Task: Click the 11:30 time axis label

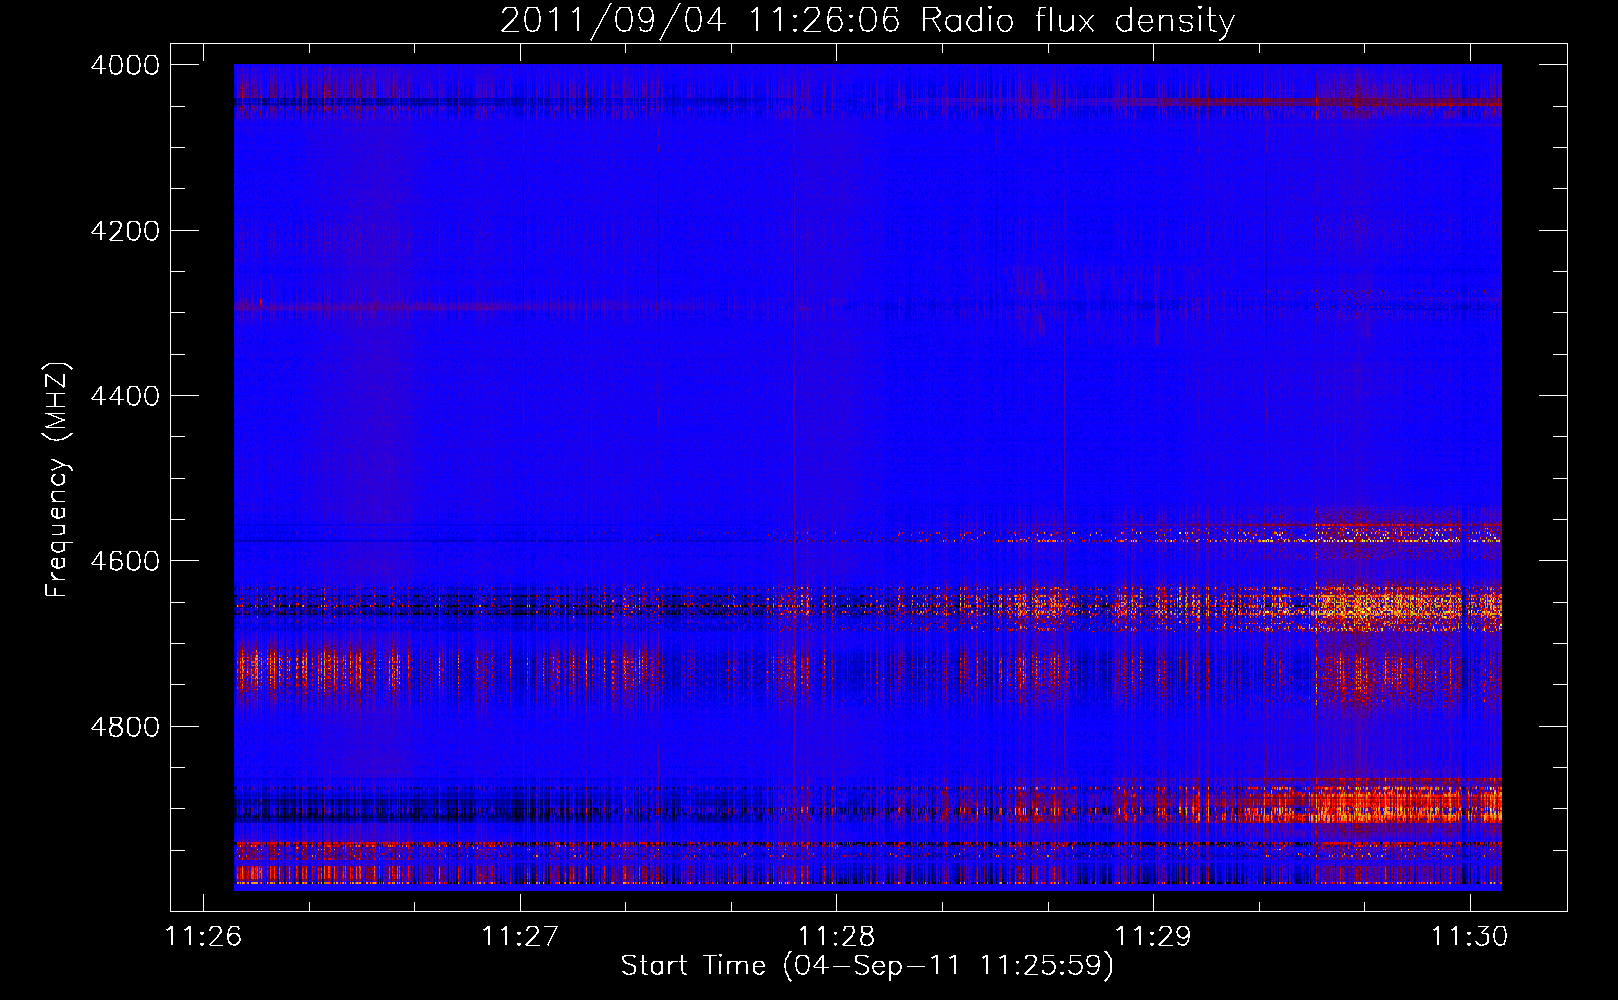Action: click(x=1469, y=936)
